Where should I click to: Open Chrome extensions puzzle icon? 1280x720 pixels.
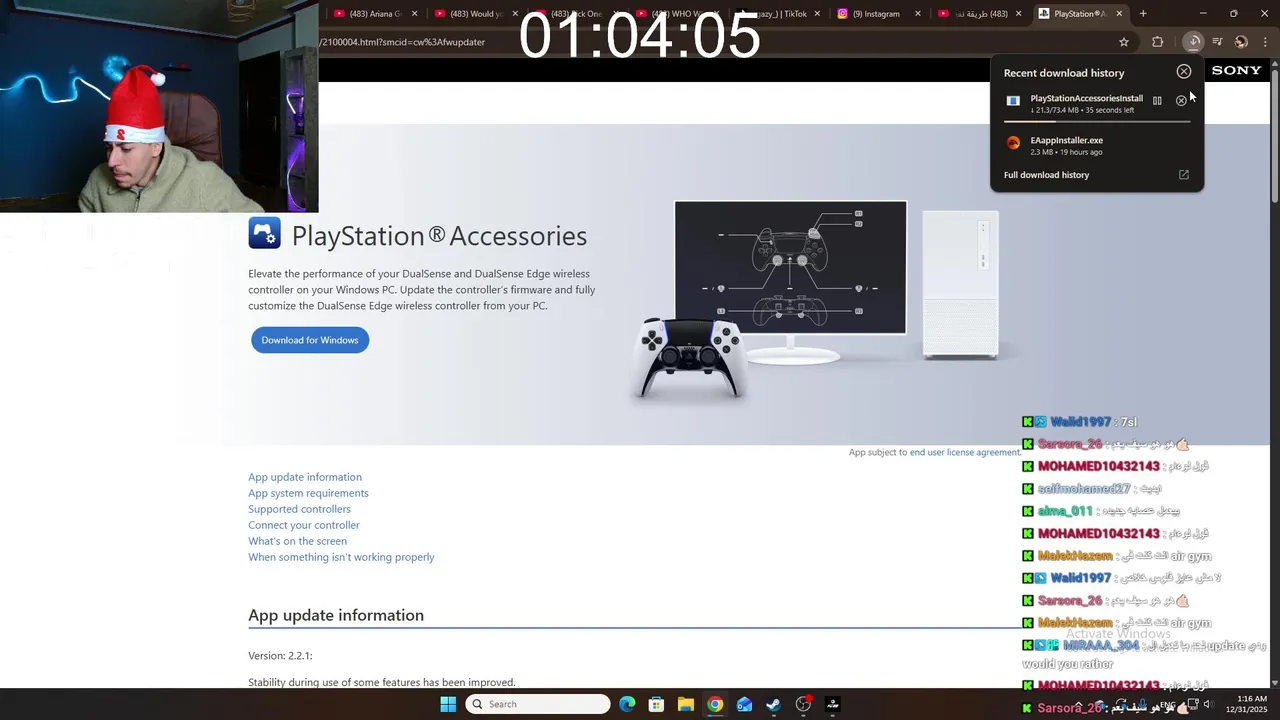1158,42
